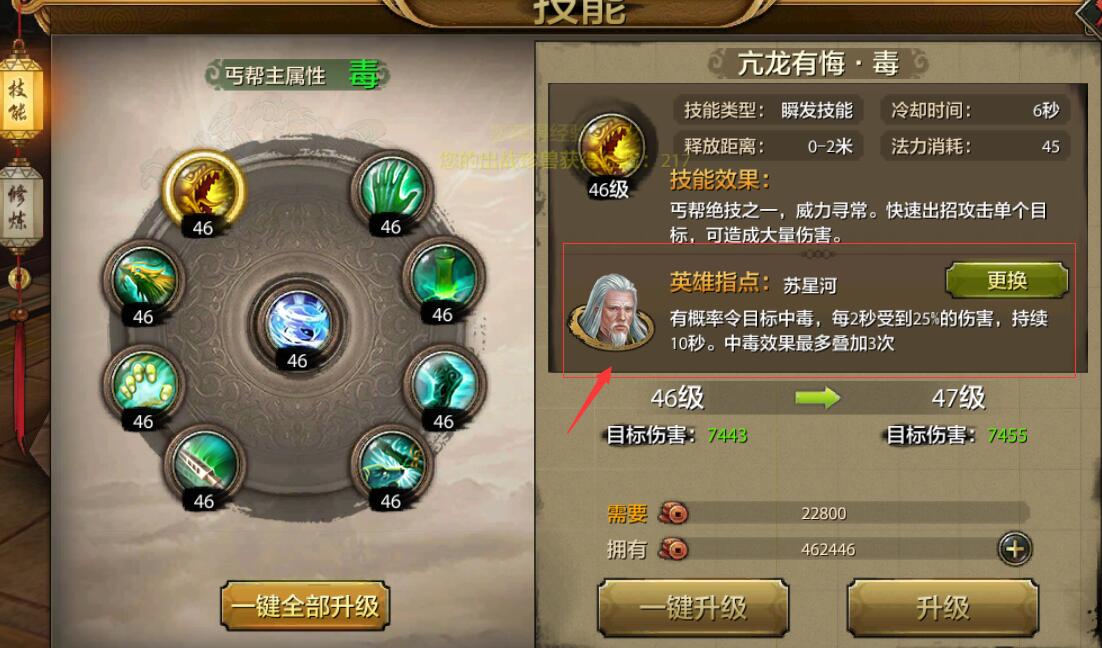
Task: Click the green level-up arrow between 46级 and 47级
Action: 817,398
